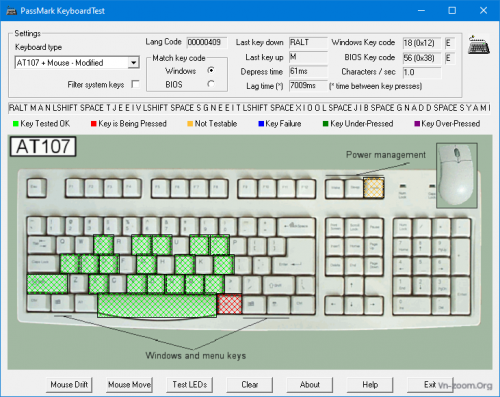This screenshot has height=397, width=500.
Task: Click the Mouse Drift button
Action: [x=69, y=385]
